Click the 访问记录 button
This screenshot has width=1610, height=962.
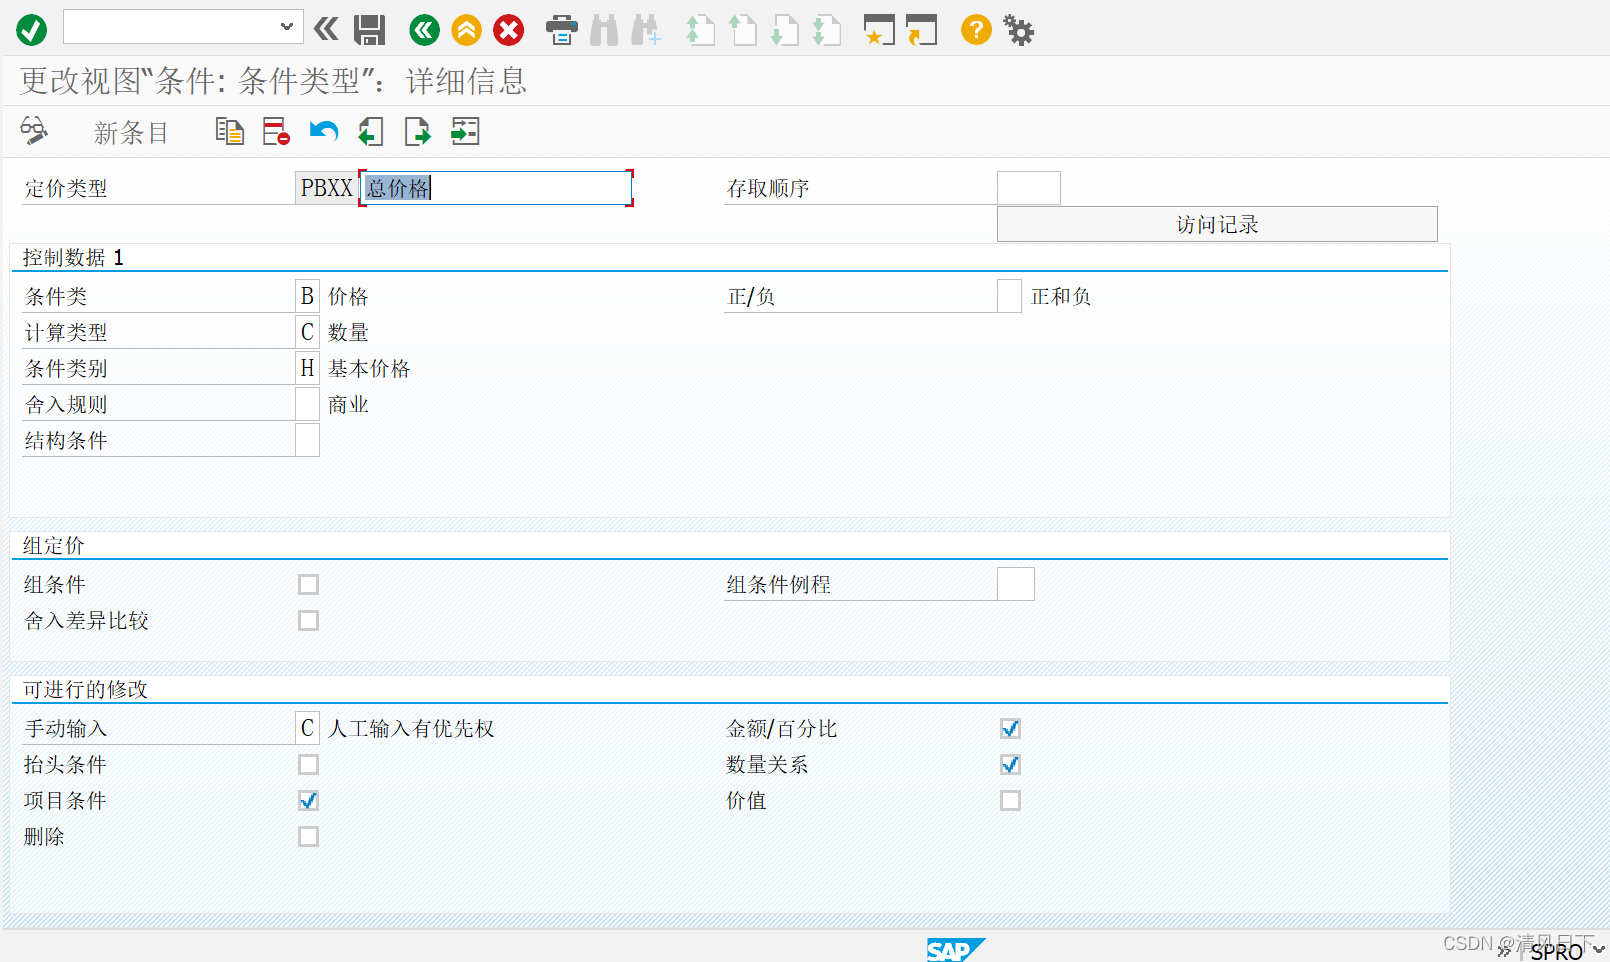[1217, 224]
